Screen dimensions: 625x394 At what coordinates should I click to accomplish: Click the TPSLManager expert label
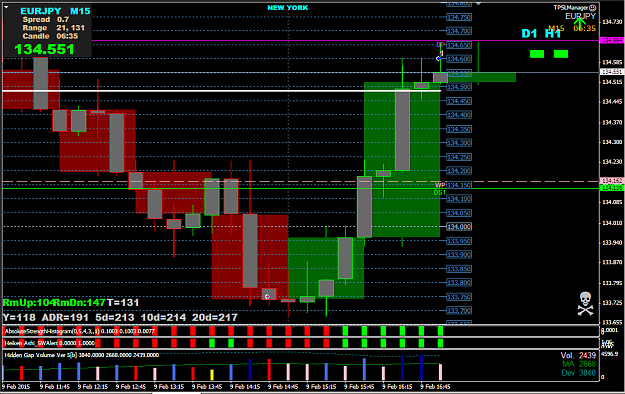[x=571, y=8]
